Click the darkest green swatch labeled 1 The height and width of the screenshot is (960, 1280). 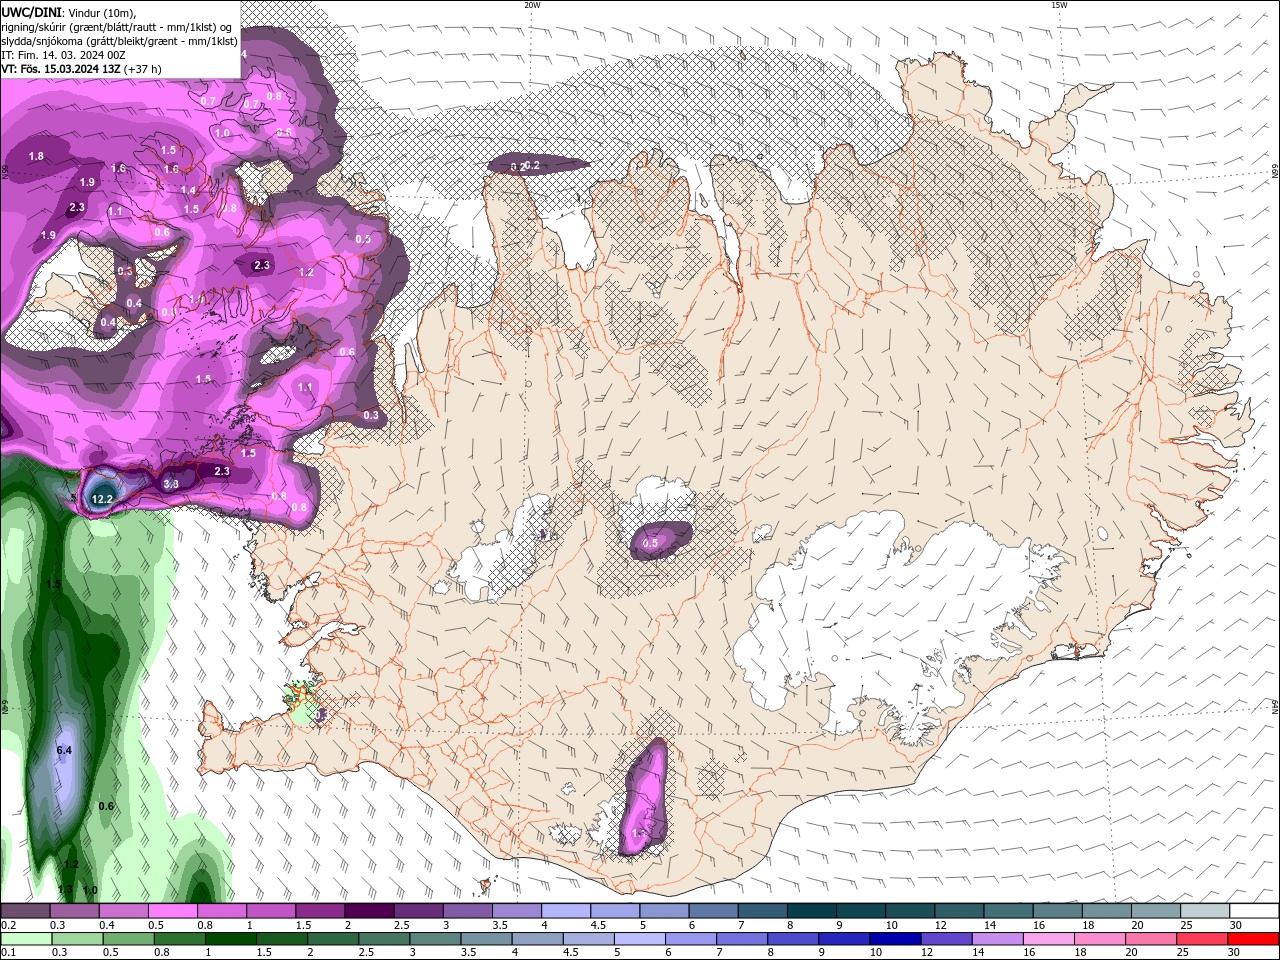tap(232, 938)
